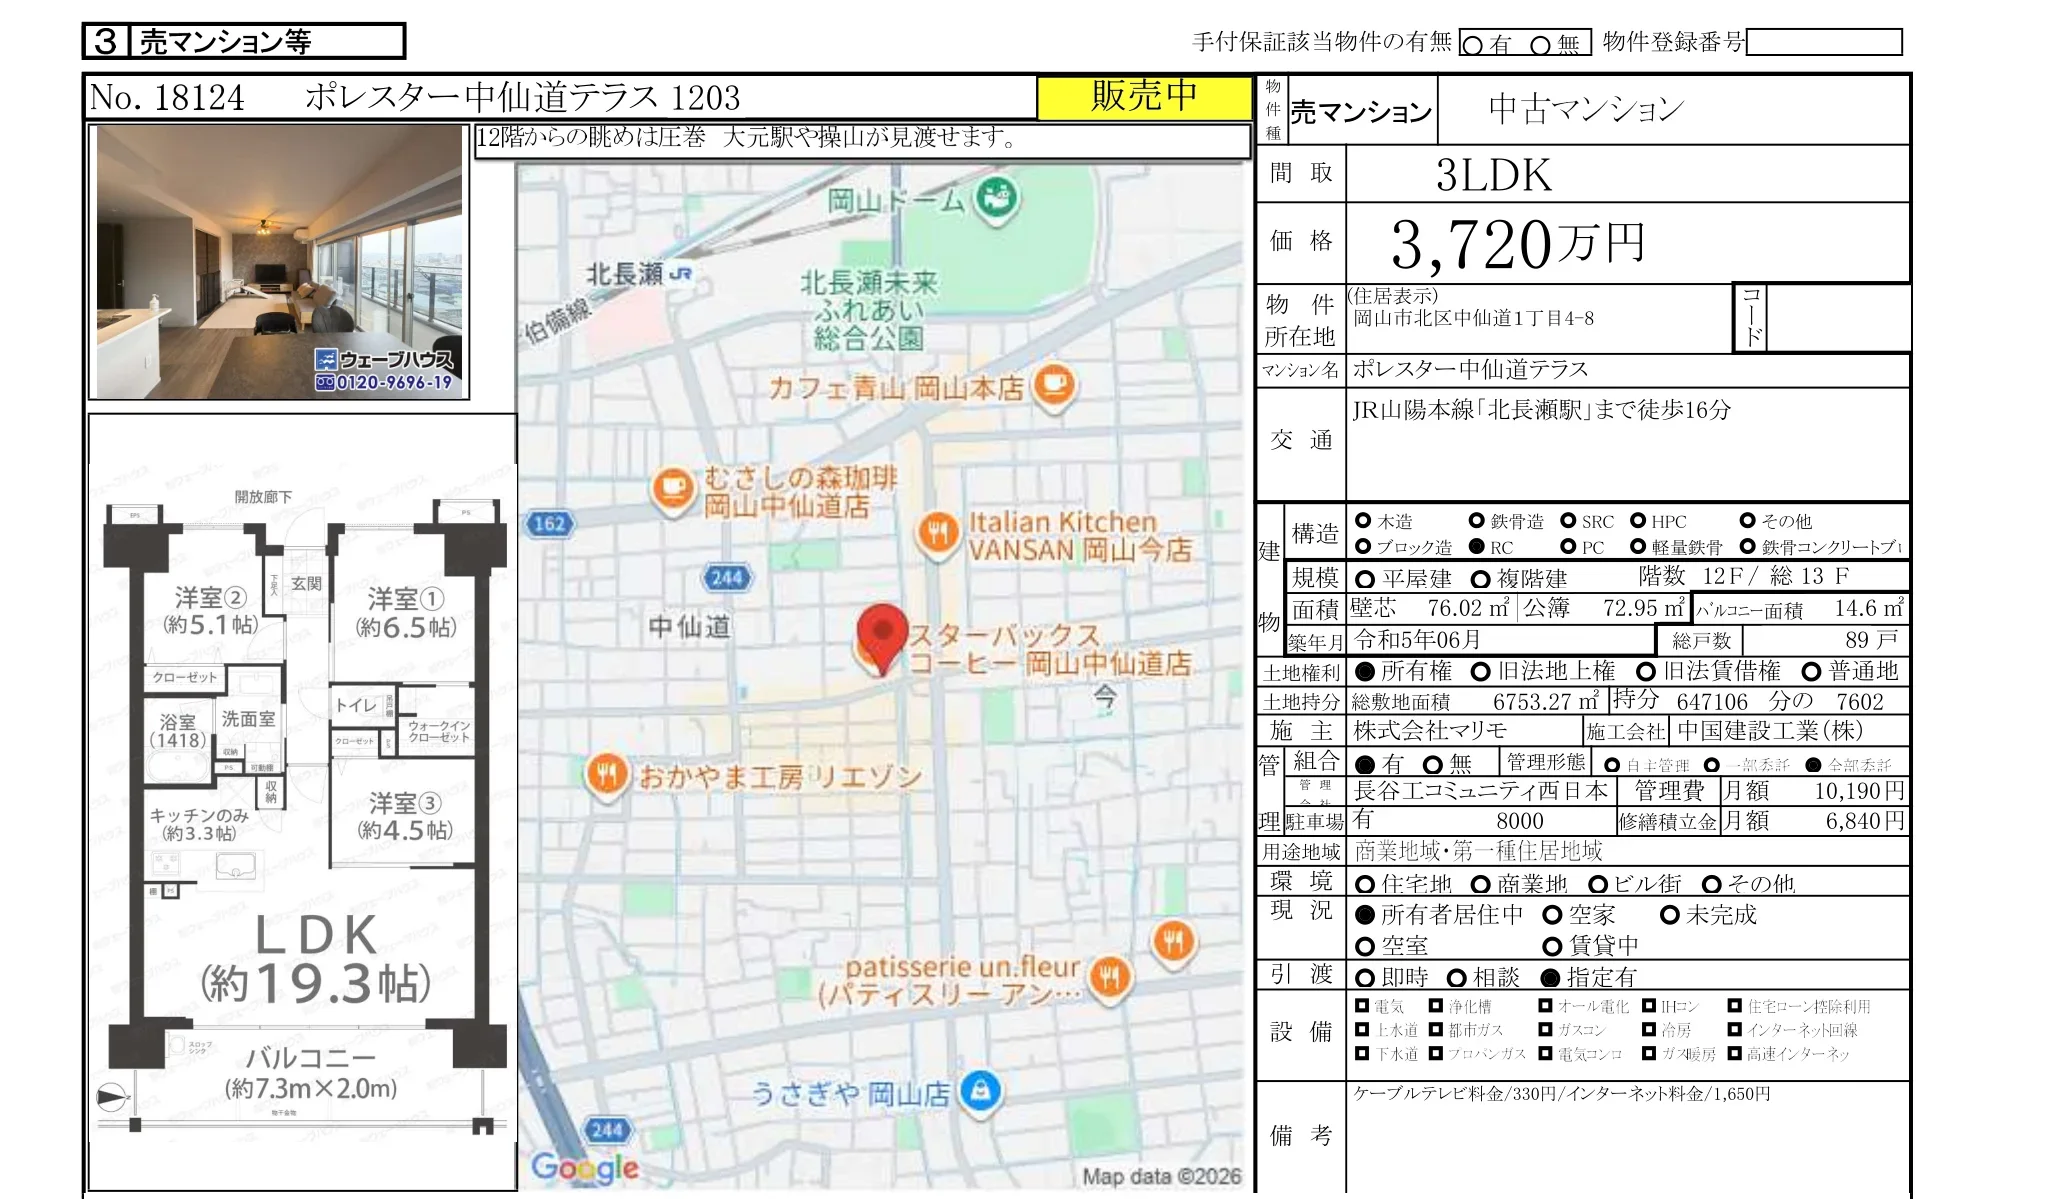Select the HPC structure radio button
The image size is (2056, 1199).
coord(1638,521)
